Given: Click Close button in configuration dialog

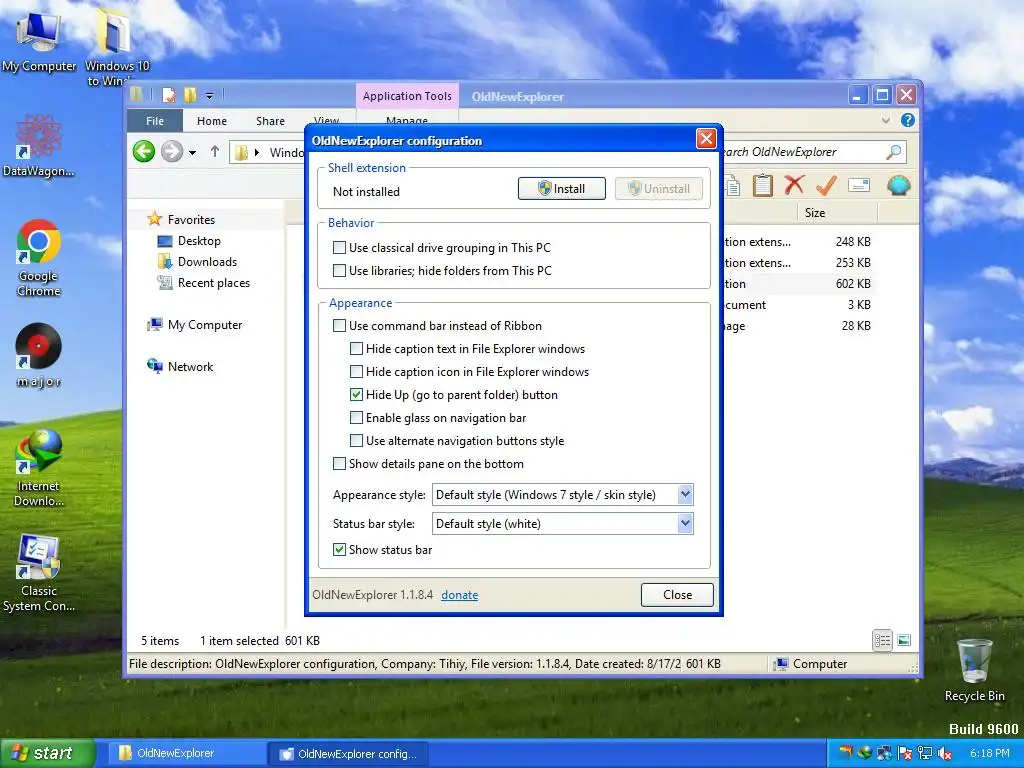Looking at the screenshot, I should tap(677, 594).
